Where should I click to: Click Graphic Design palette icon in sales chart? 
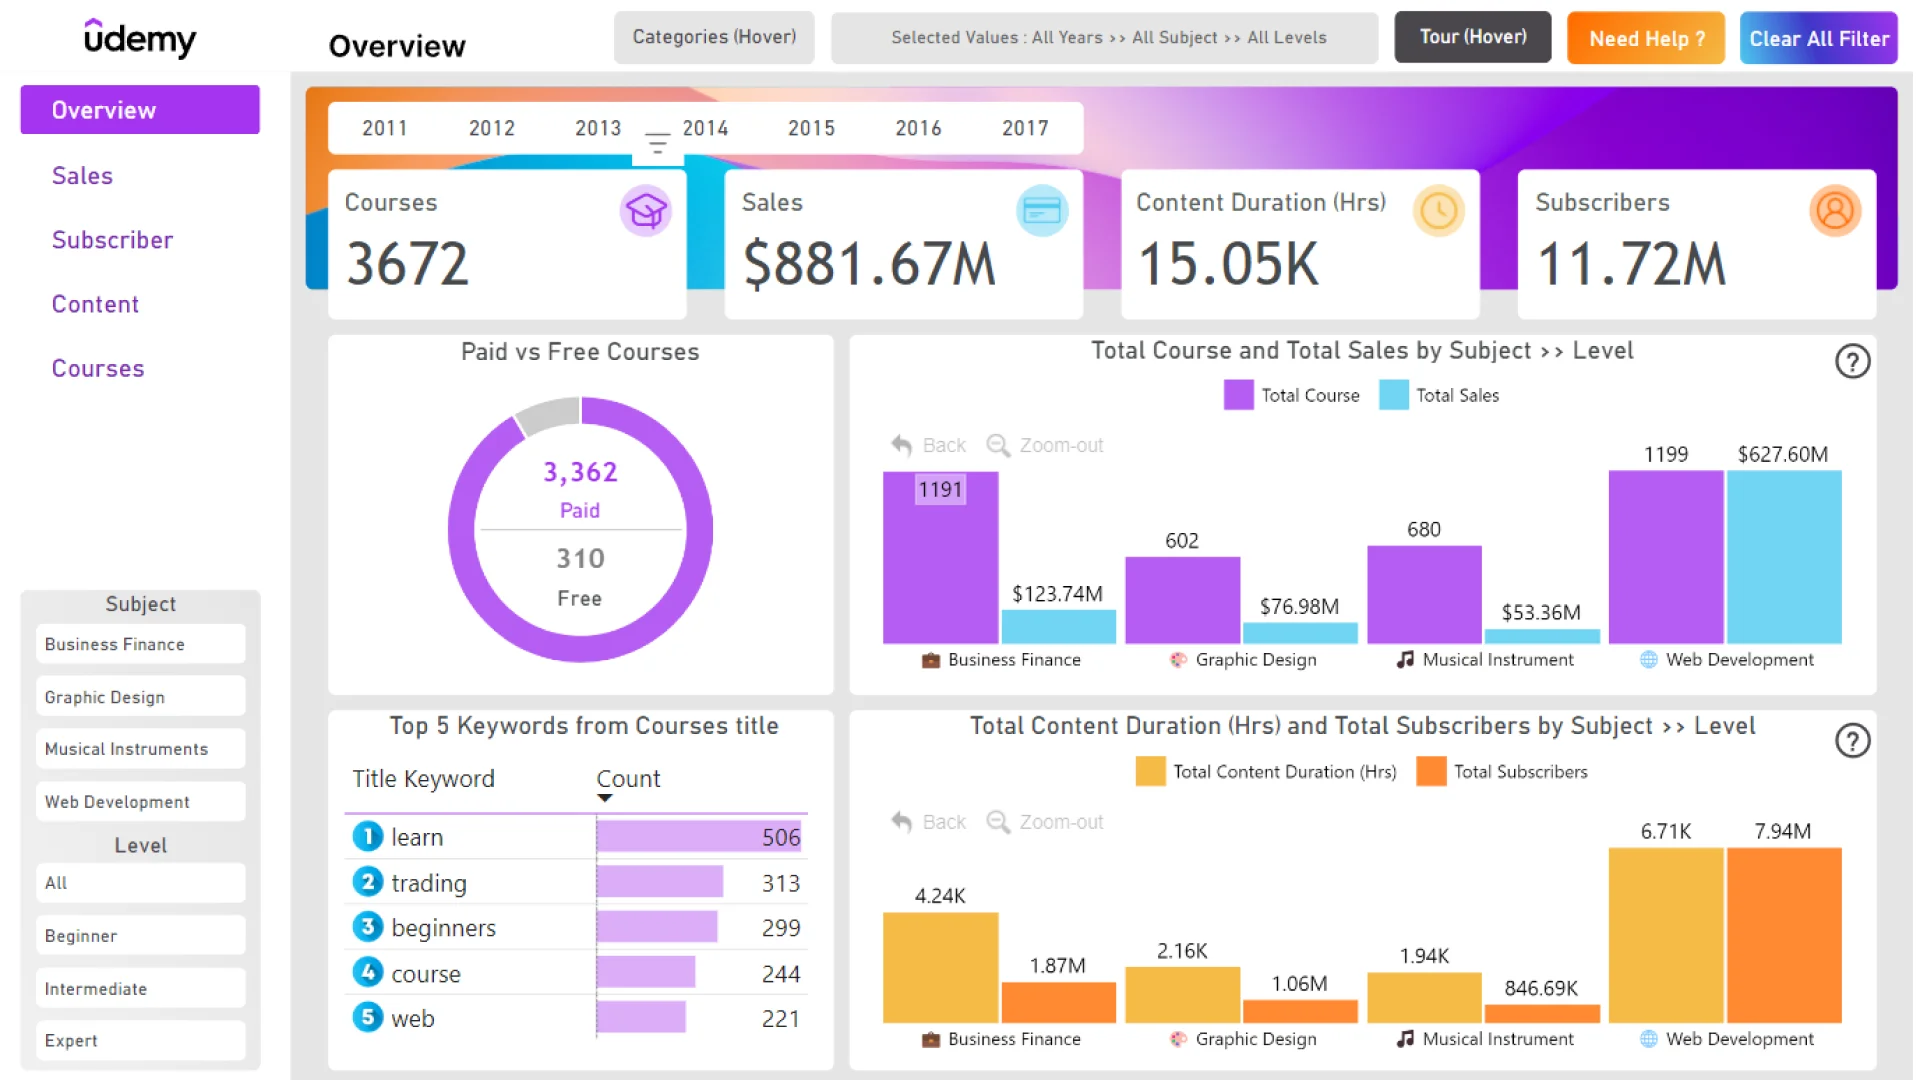(x=1178, y=660)
